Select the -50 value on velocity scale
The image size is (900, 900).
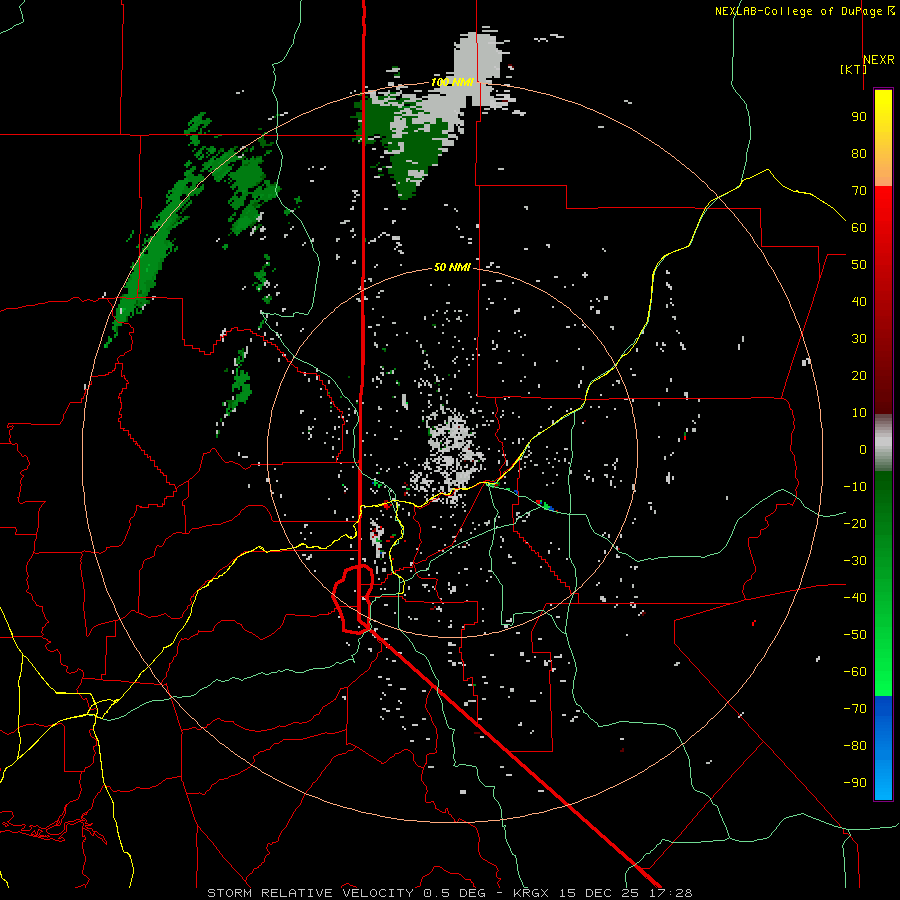[x=855, y=635]
